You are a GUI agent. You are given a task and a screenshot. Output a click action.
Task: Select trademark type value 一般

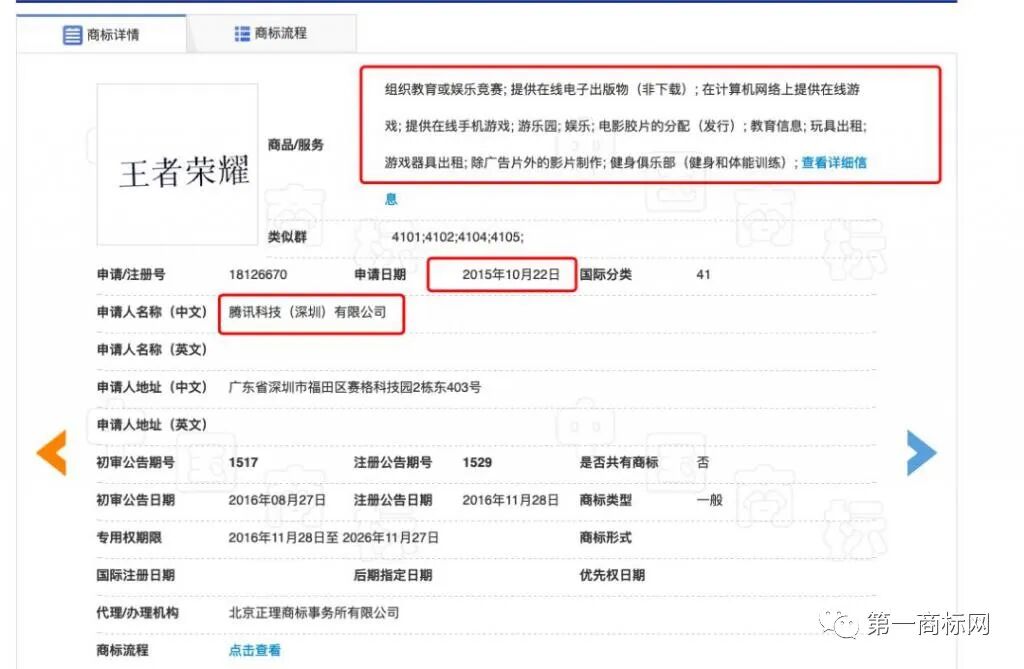(710, 500)
